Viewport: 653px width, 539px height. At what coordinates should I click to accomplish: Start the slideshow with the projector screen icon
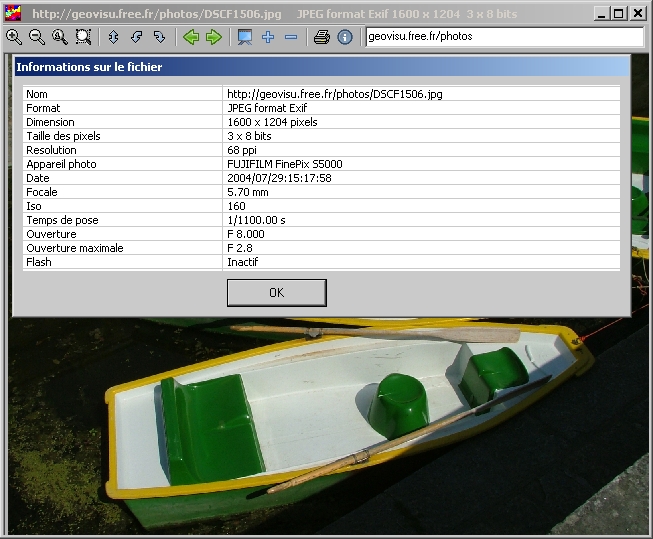pyautogui.click(x=245, y=37)
